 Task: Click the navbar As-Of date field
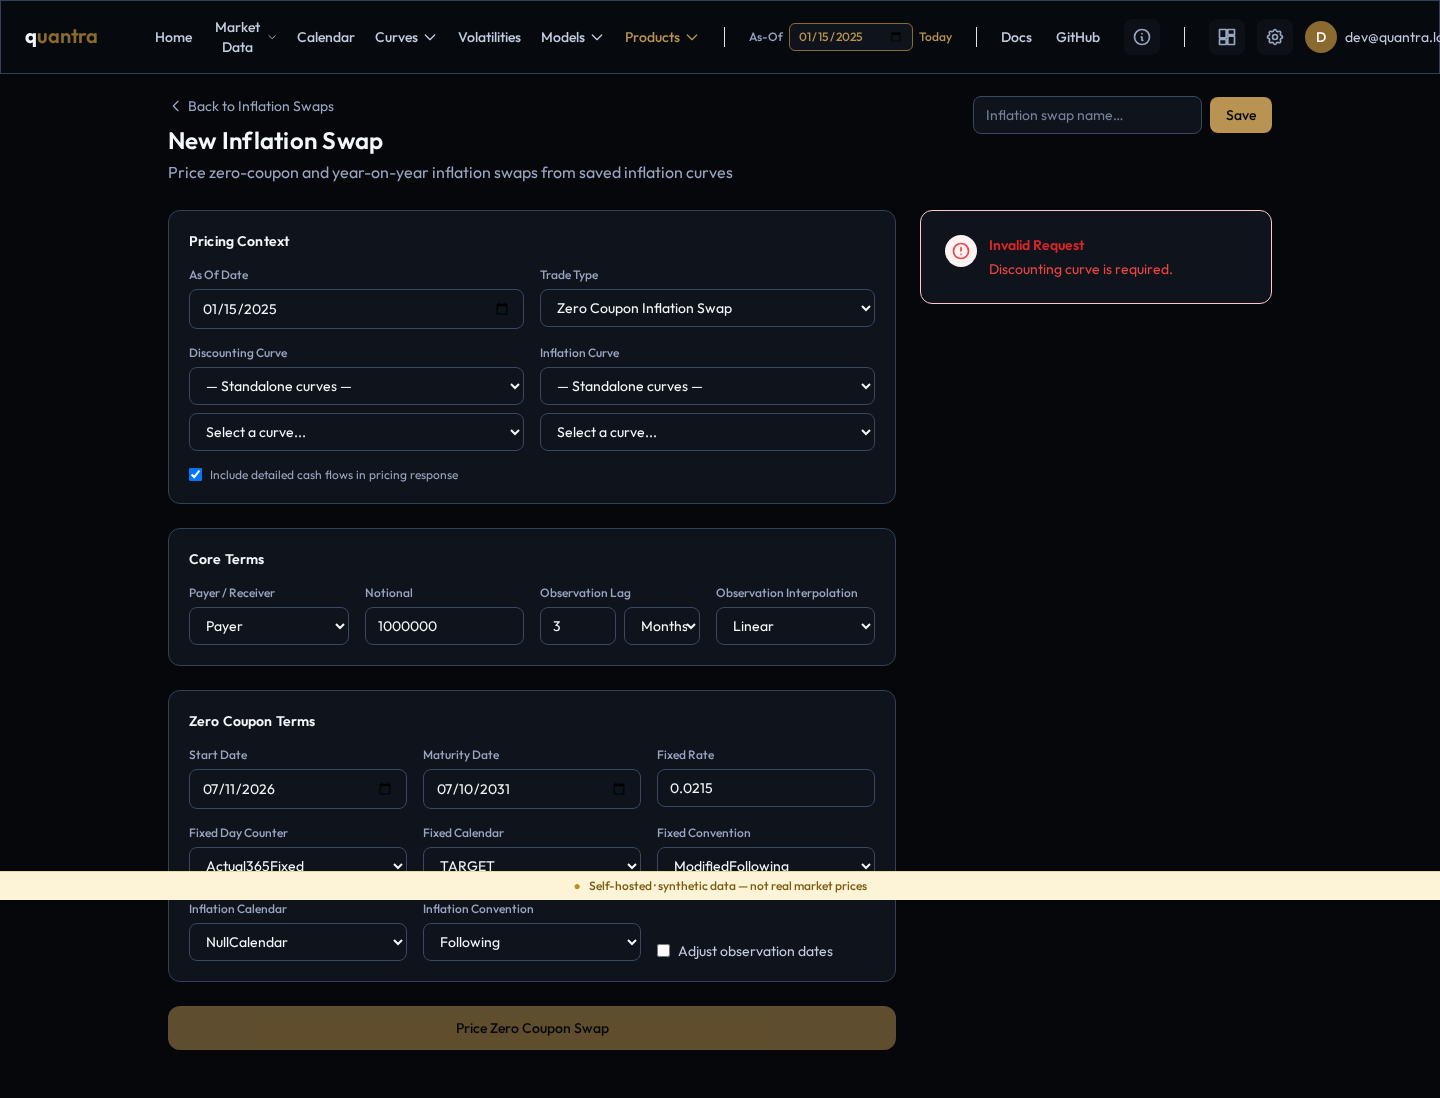point(850,37)
